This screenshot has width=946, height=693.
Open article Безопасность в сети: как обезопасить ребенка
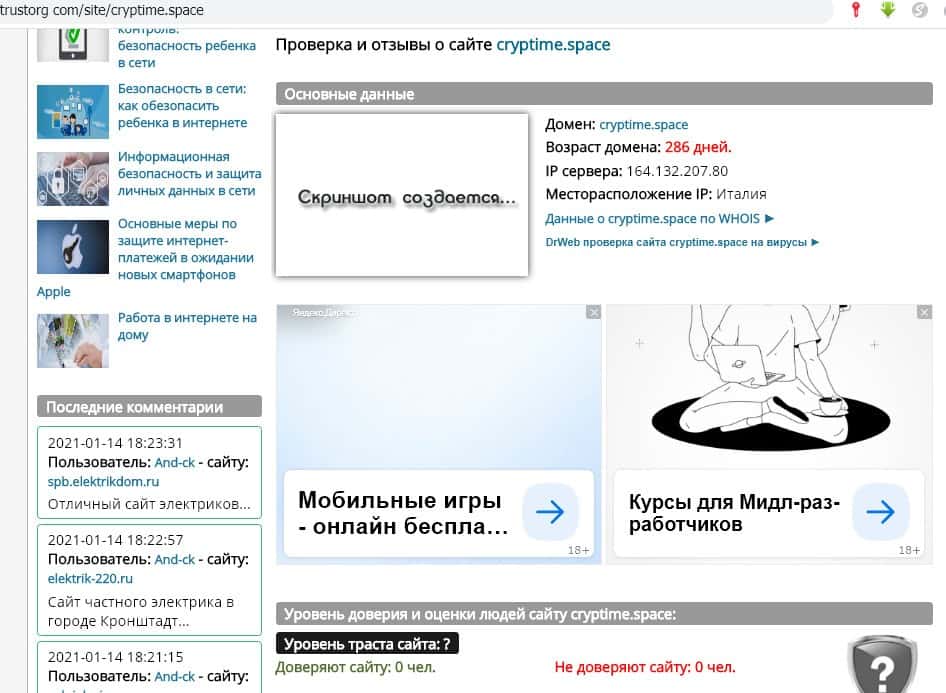pos(182,106)
